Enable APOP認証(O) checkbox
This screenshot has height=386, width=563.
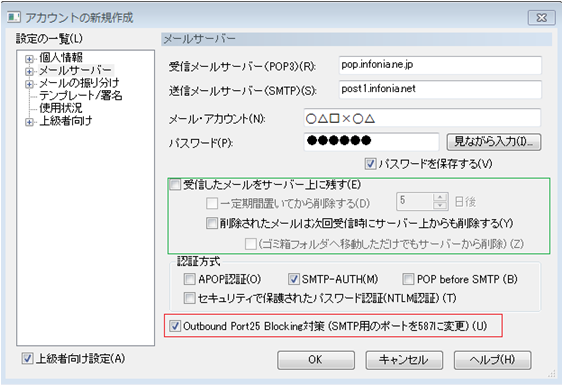pos(189,279)
